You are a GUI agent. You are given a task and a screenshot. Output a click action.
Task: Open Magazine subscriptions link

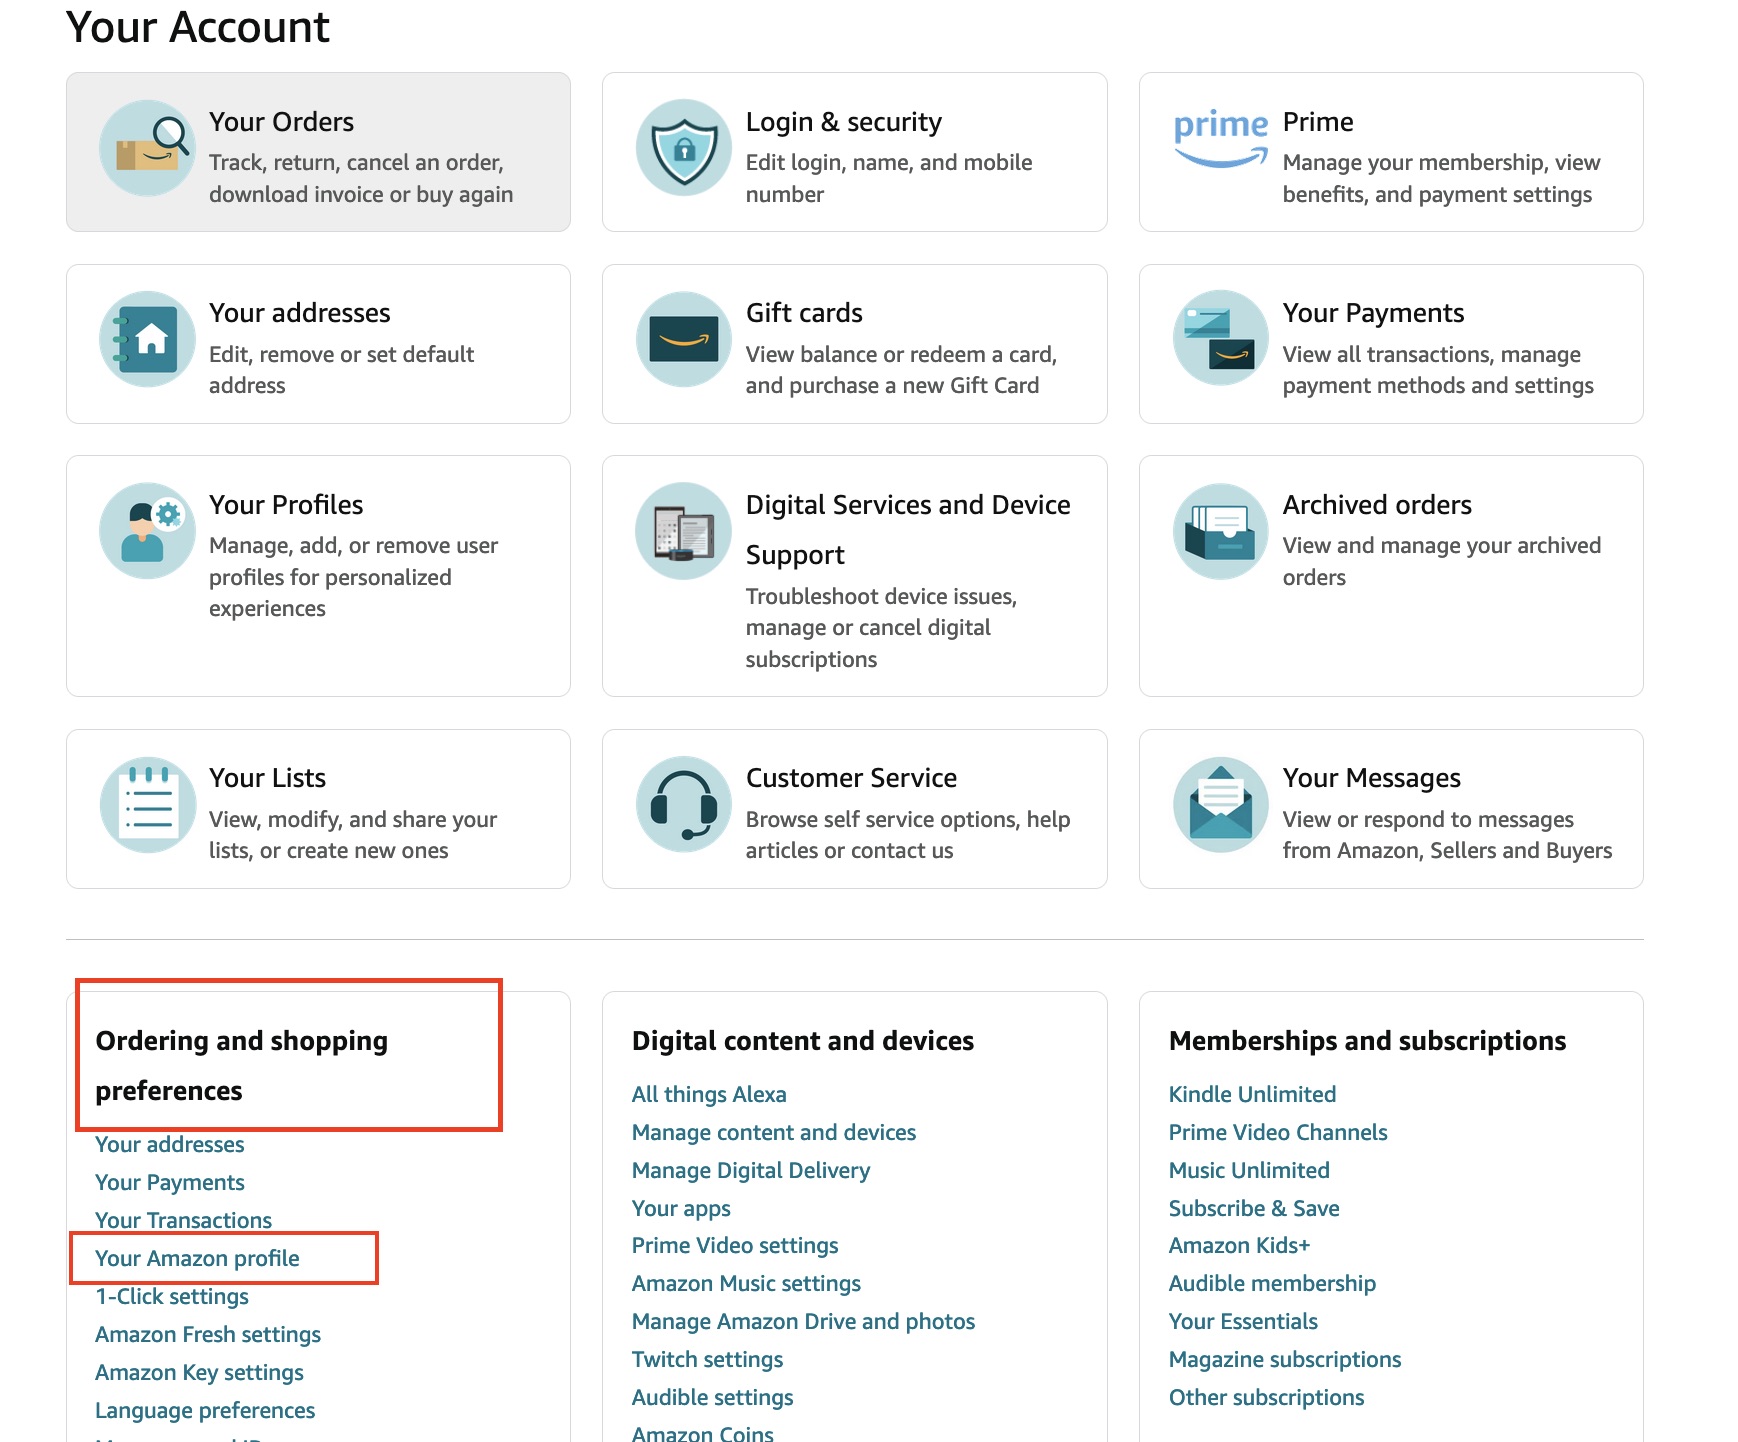click(1284, 1359)
